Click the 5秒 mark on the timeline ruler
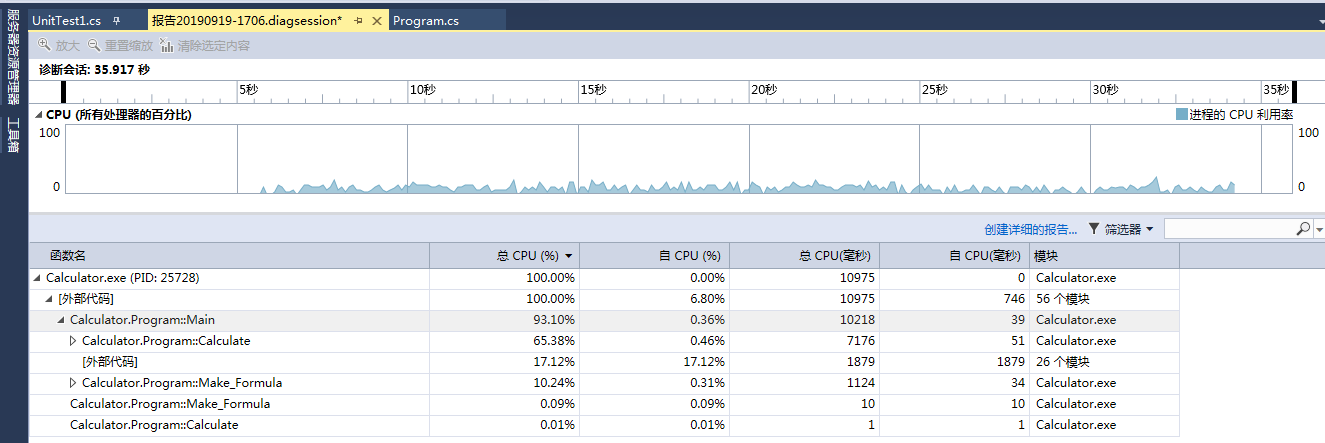Image resolution: width=1325 pixels, height=443 pixels. click(x=248, y=90)
